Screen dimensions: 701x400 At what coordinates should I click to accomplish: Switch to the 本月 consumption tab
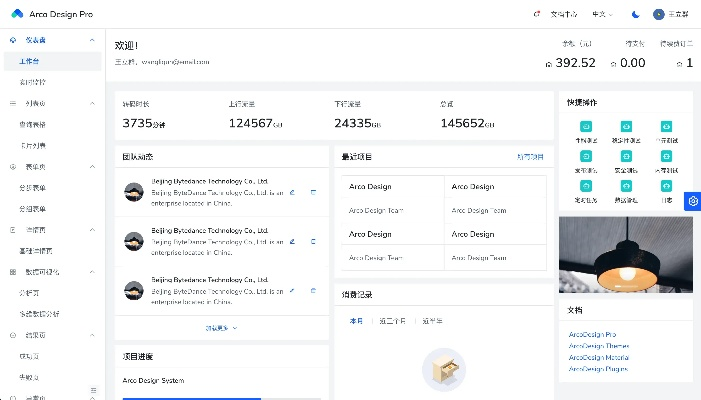coord(356,321)
